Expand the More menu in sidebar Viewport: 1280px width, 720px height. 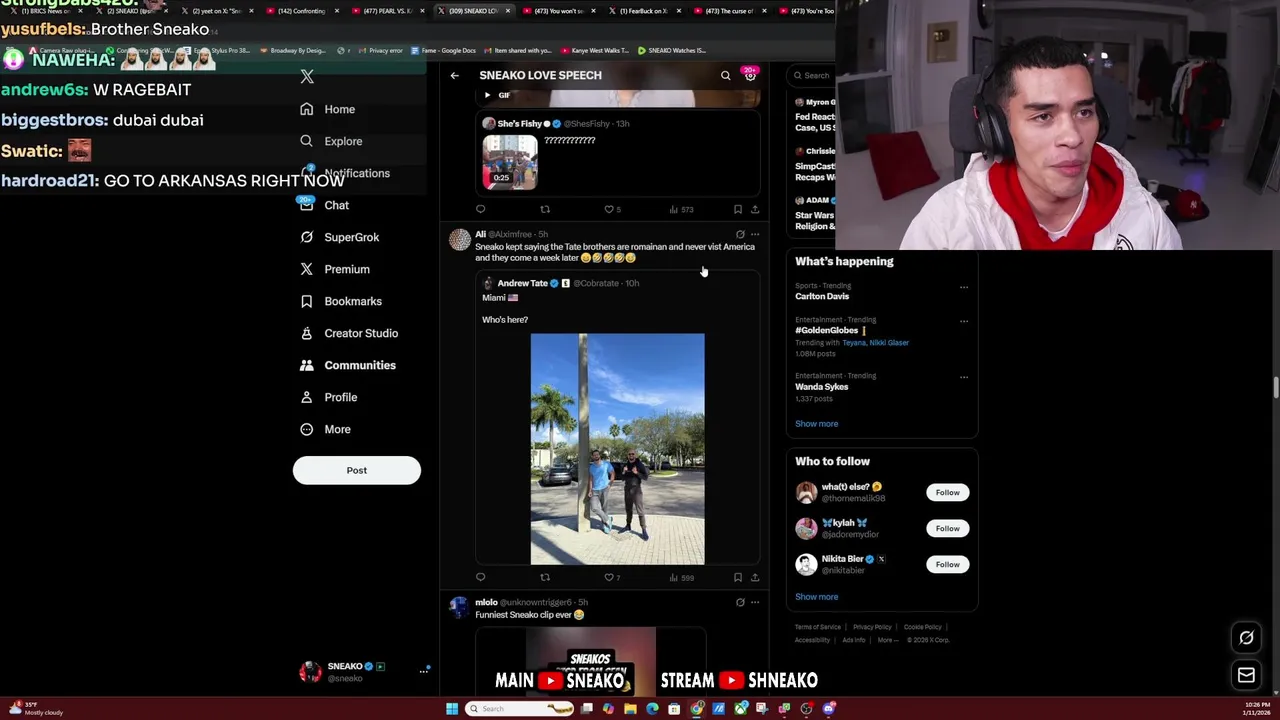[x=325, y=429]
